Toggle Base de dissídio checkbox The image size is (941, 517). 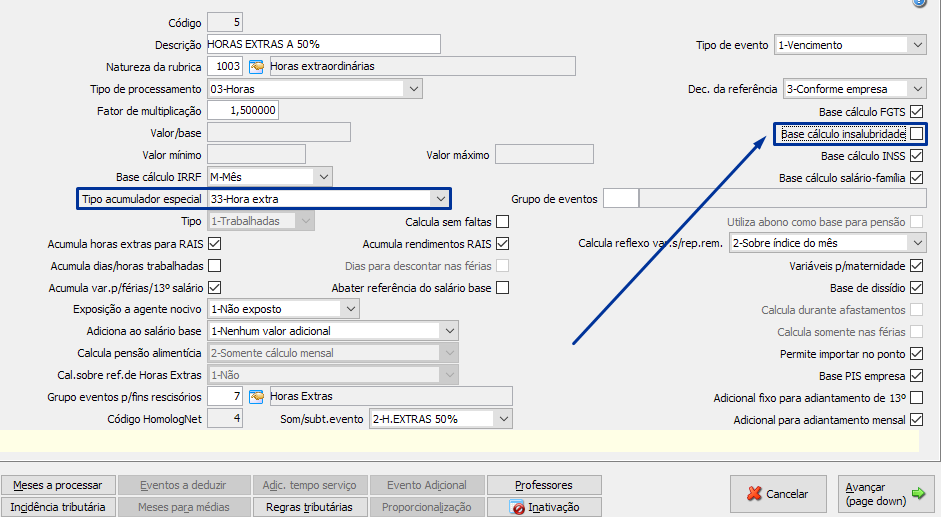click(x=916, y=288)
